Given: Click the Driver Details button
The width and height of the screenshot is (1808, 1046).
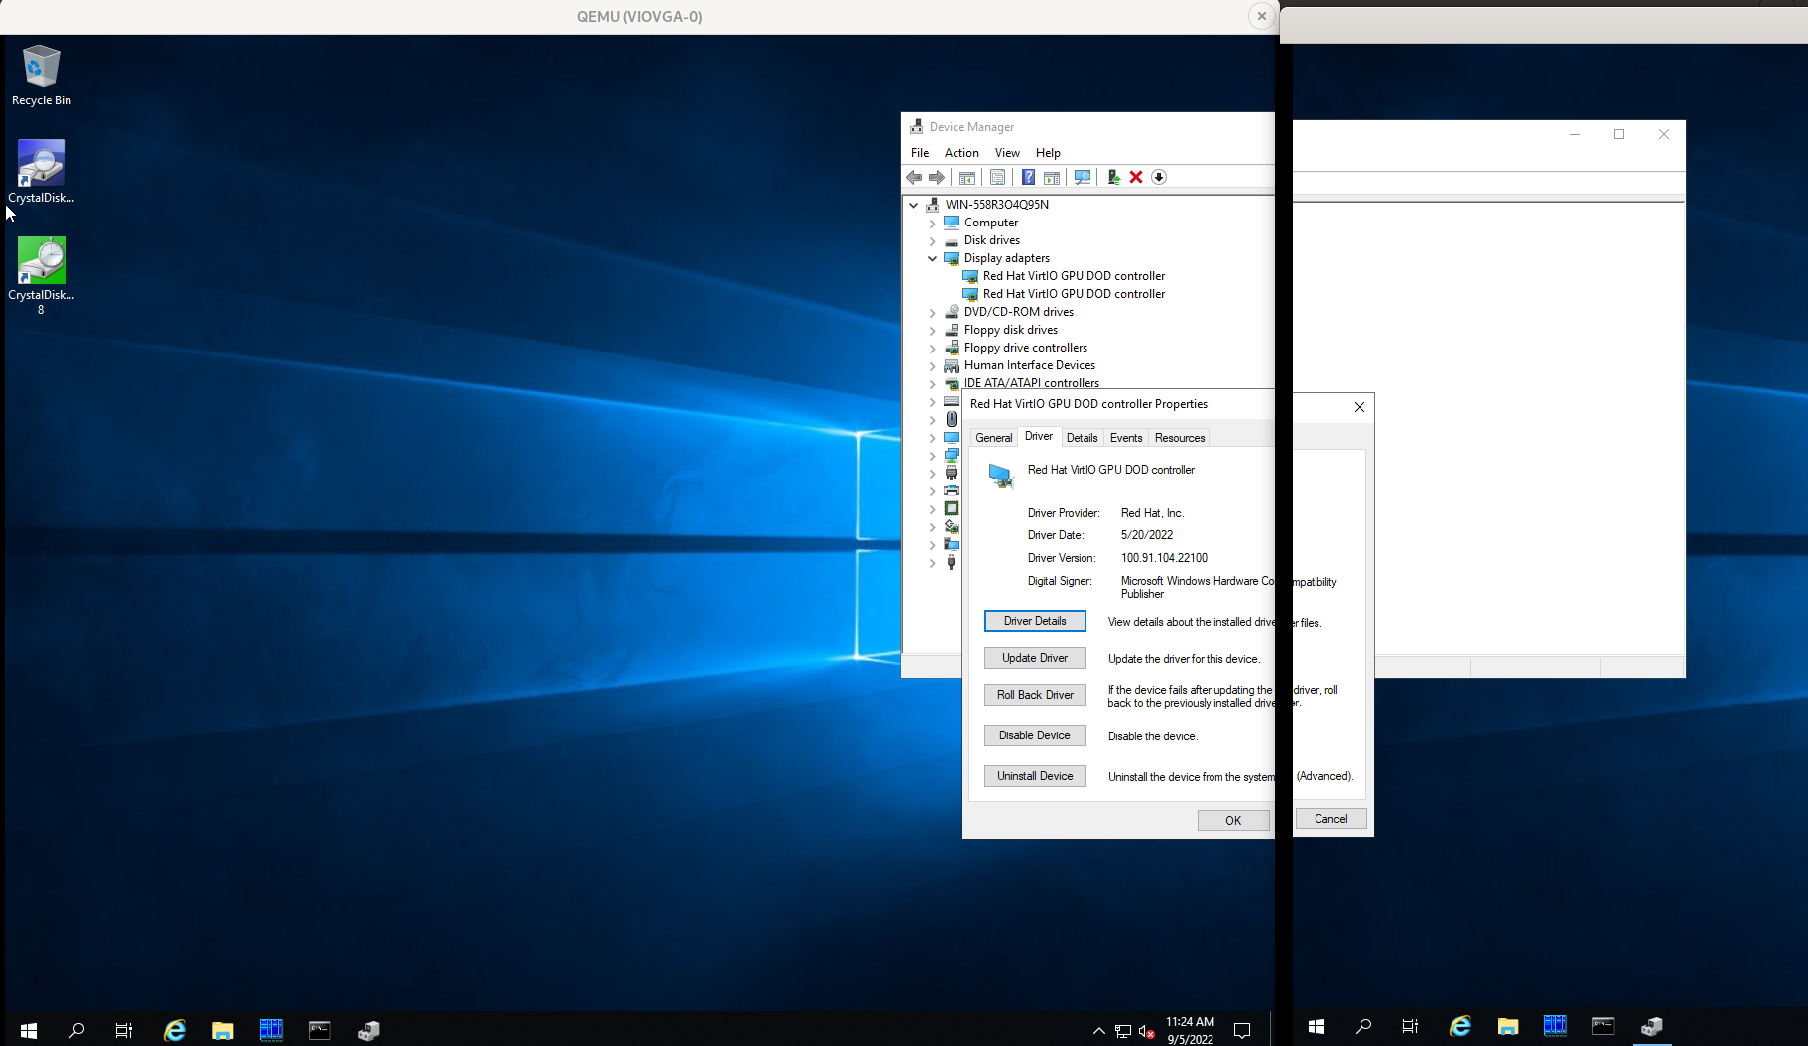Looking at the screenshot, I should coord(1034,620).
